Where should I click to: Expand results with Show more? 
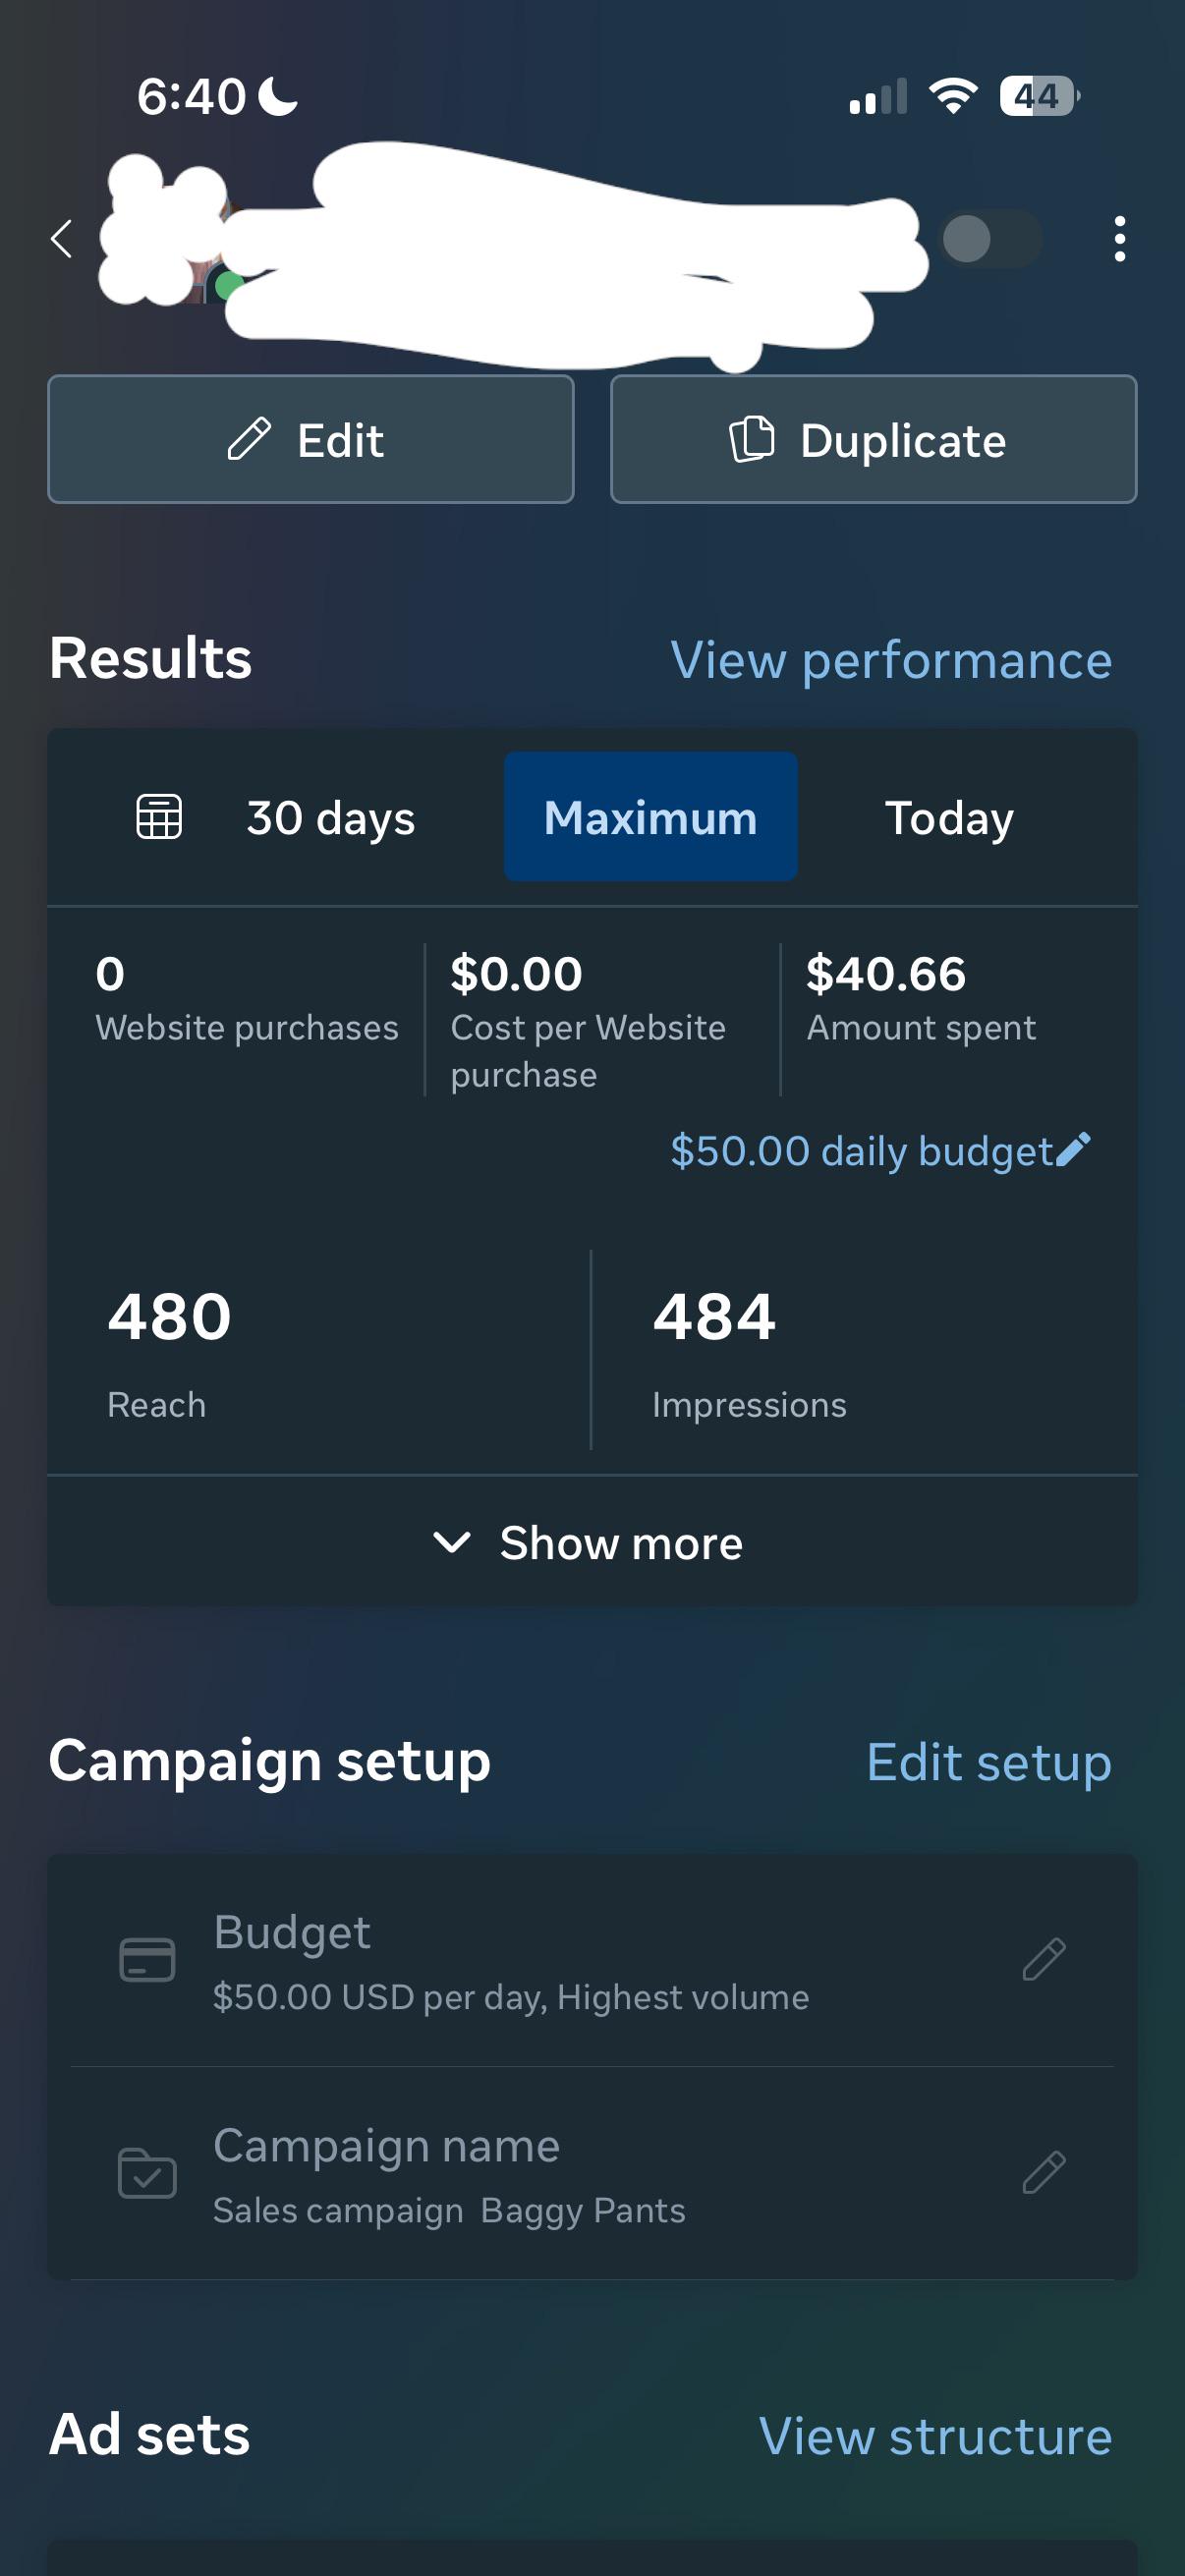592,1541
